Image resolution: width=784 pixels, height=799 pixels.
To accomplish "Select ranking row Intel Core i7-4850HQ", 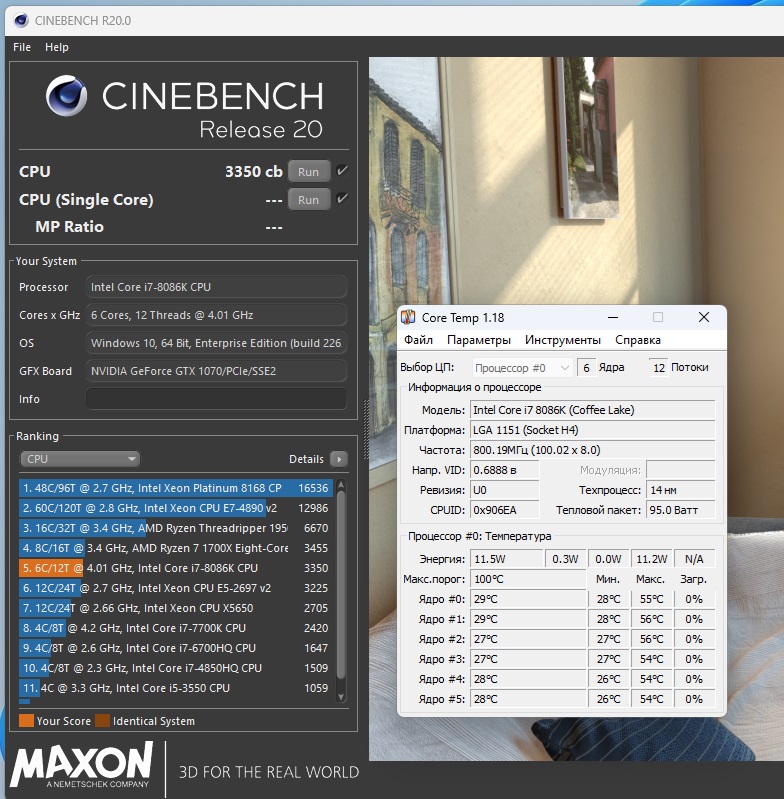I will click(x=176, y=668).
